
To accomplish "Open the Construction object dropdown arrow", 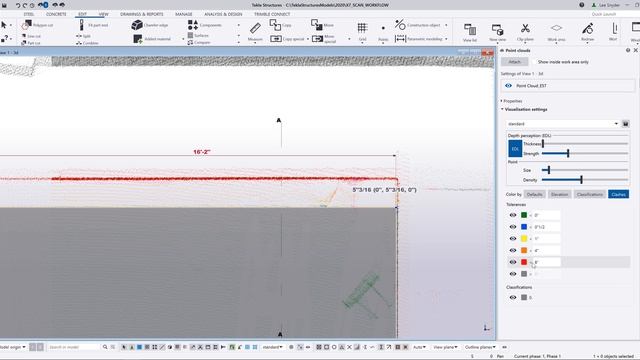I will tap(446, 25).
